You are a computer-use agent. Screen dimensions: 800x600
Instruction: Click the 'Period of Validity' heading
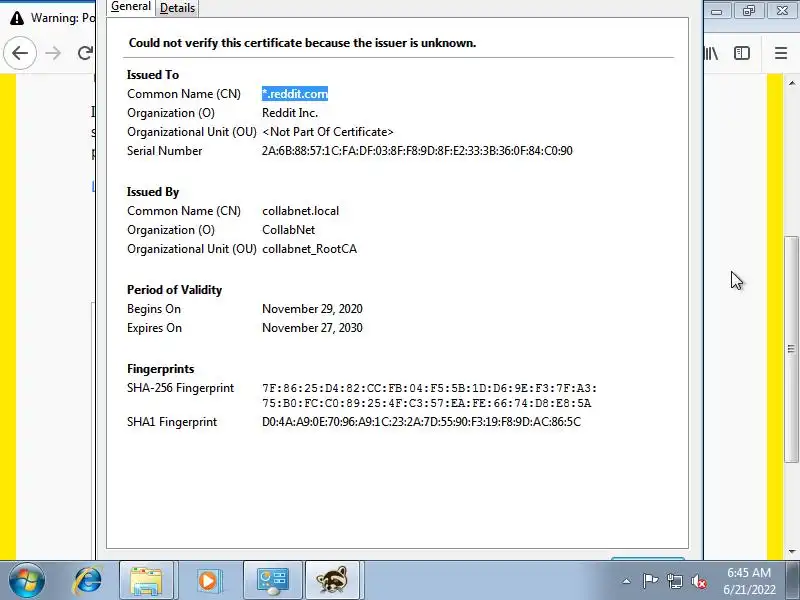click(x=174, y=290)
